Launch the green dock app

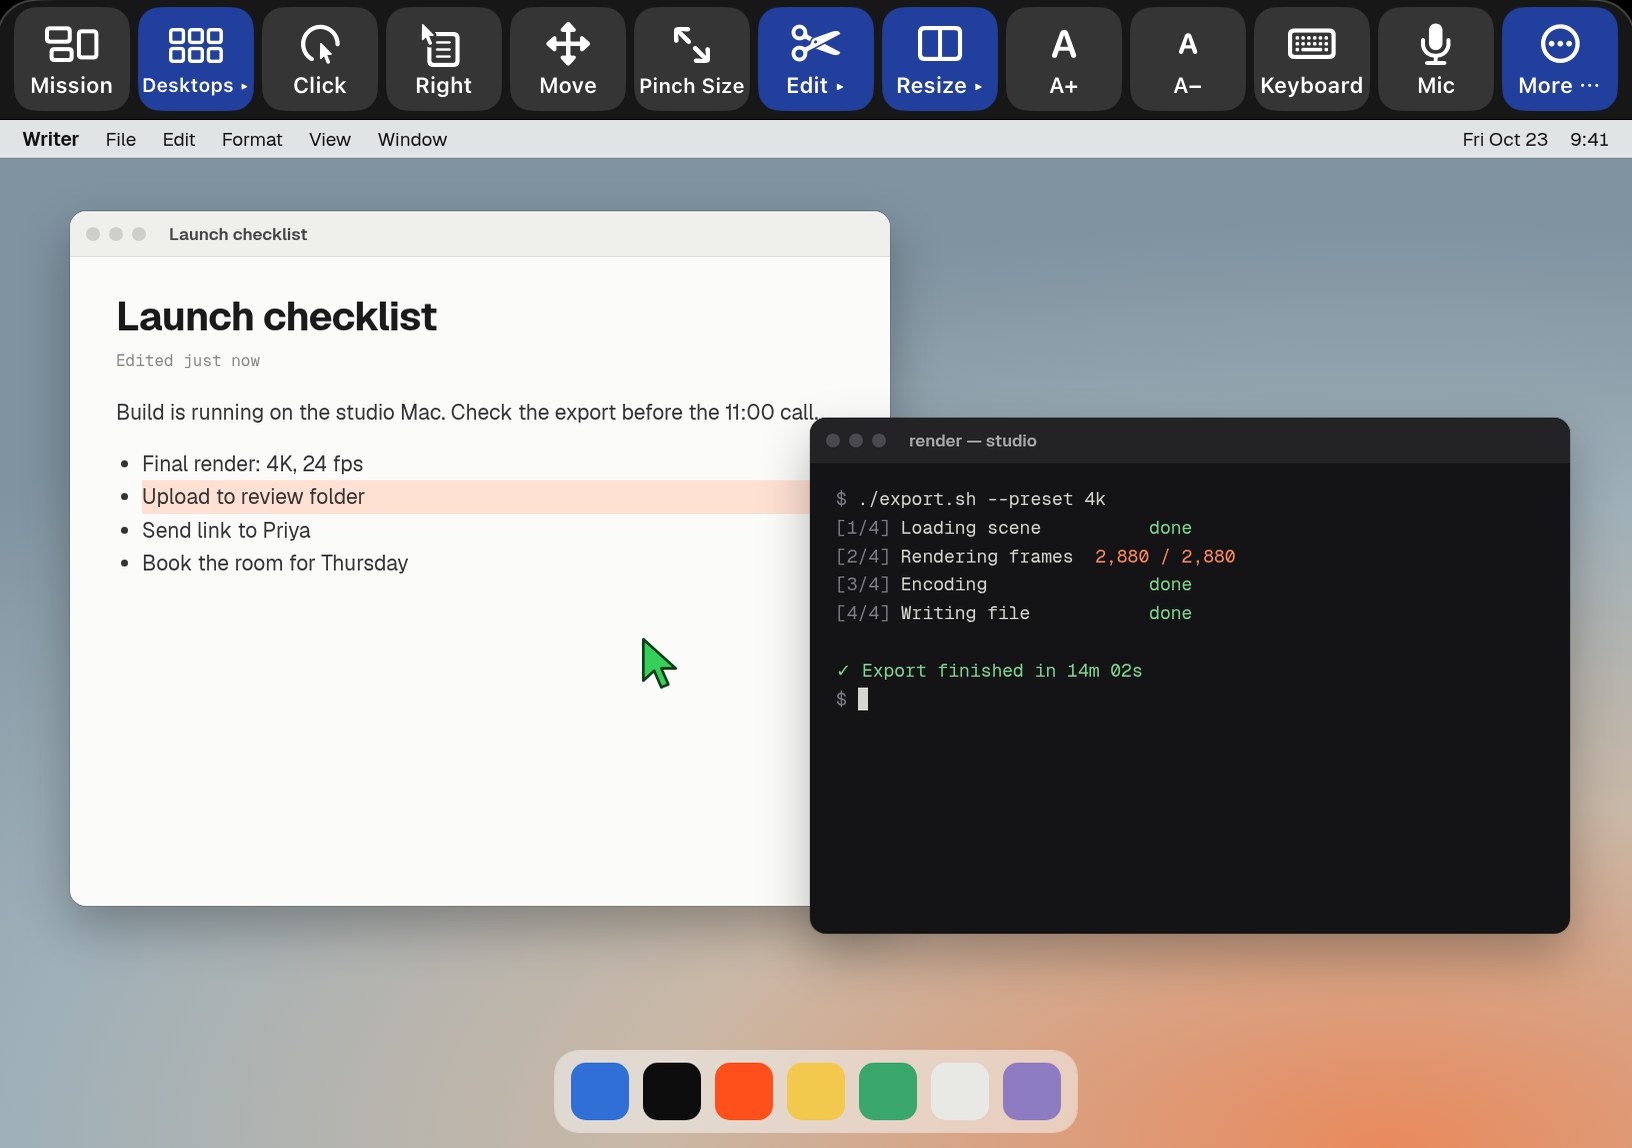coord(888,1091)
